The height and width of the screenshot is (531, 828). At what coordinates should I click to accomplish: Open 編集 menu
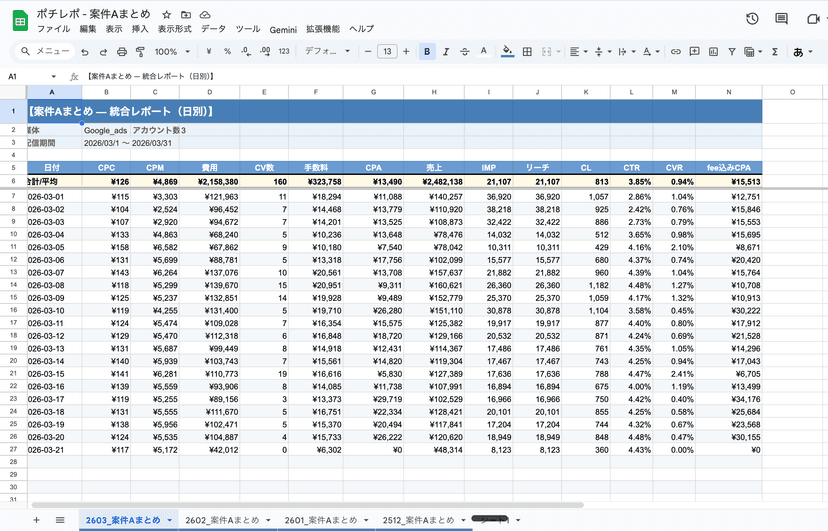88,29
